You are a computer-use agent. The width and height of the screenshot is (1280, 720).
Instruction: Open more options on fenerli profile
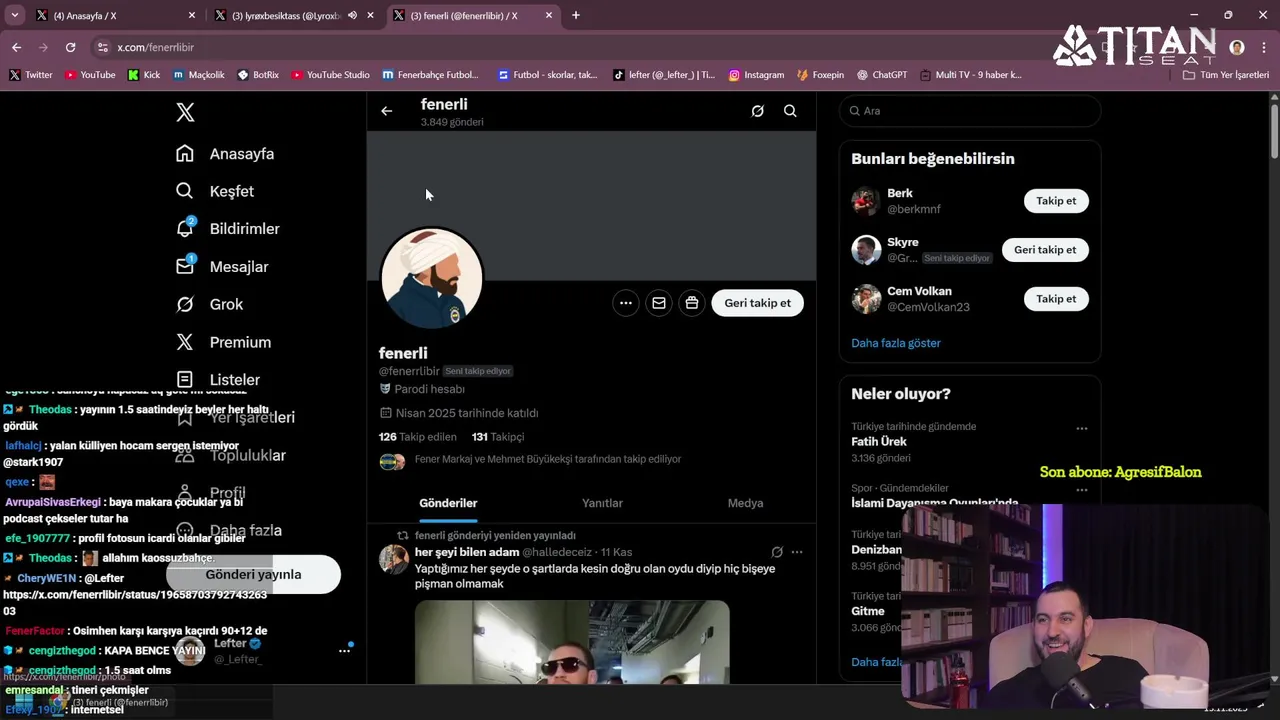tap(625, 303)
